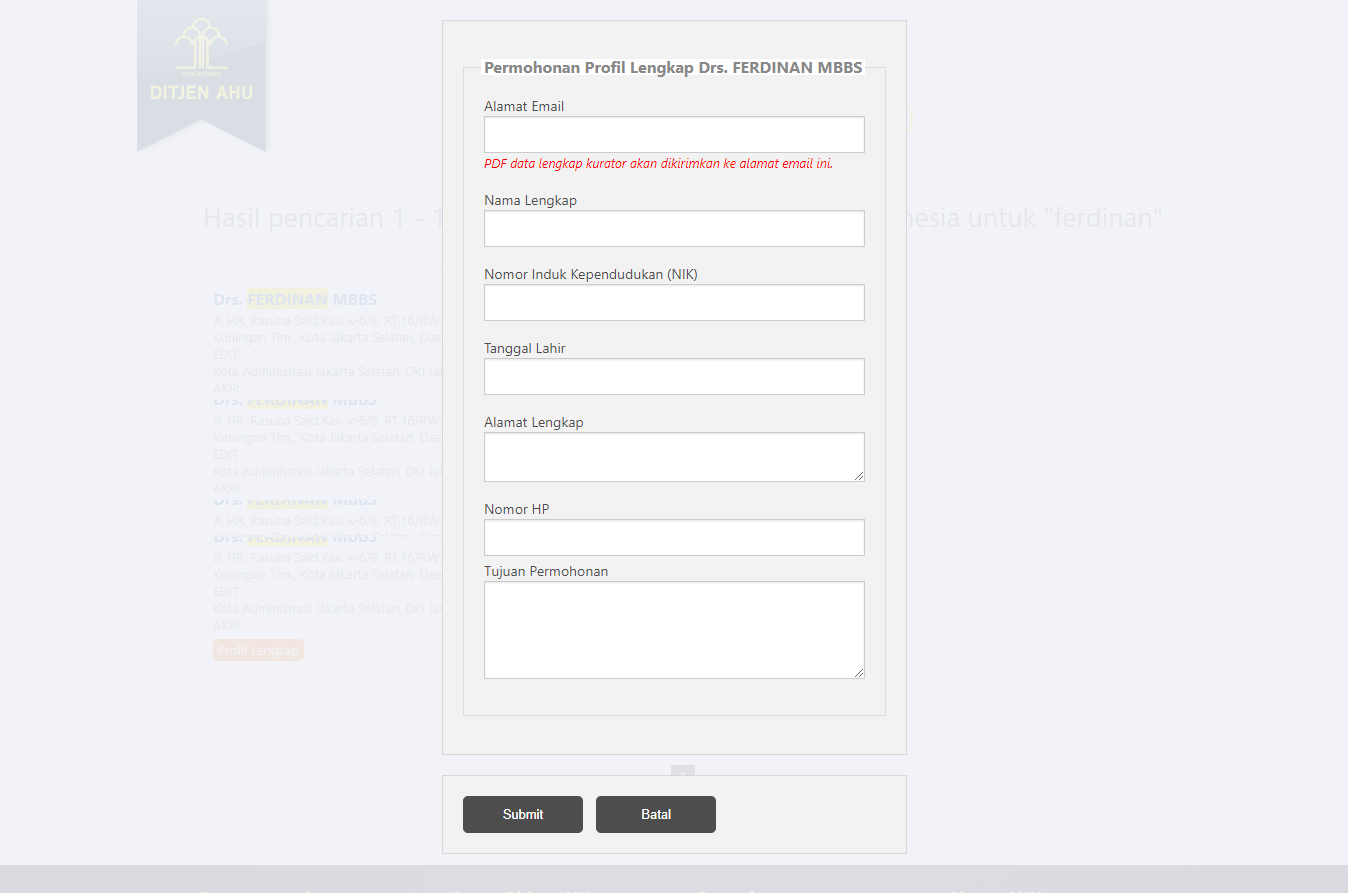Image resolution: width=1348 pixels, height=893 pixels.
Task: Click the Tanggal Lahir date field
Action: [x=674, y=377]
